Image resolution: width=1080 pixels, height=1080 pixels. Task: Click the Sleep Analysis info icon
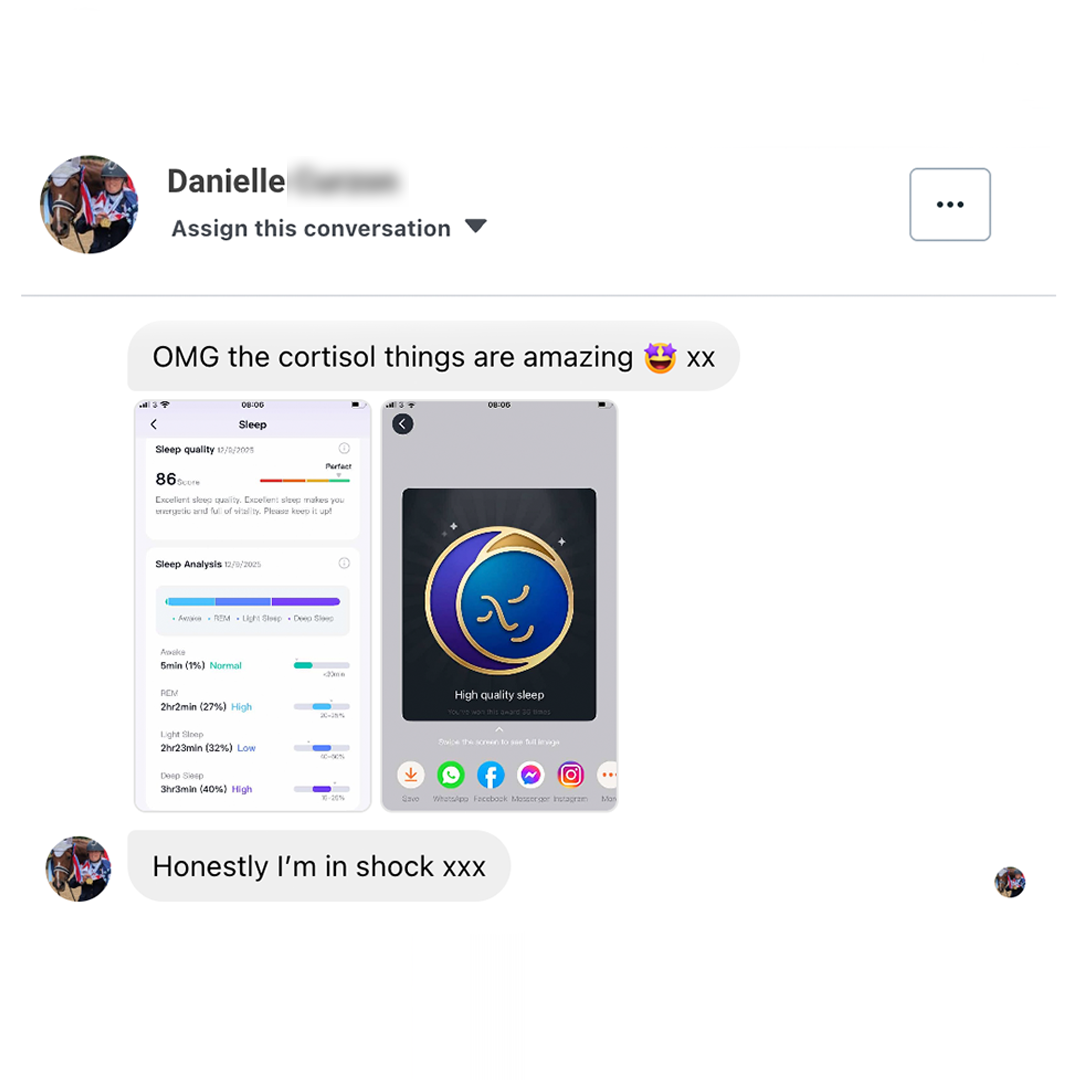pyautogui.click(x=344, y=563)
